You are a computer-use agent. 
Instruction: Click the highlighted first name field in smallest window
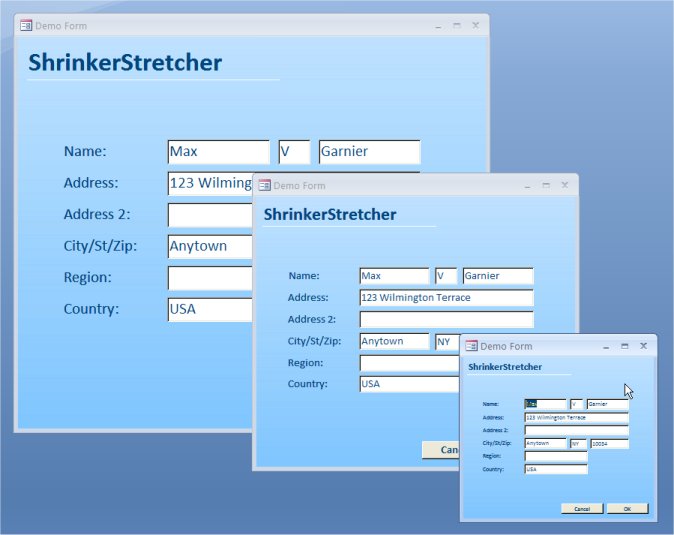coord(545,404)
